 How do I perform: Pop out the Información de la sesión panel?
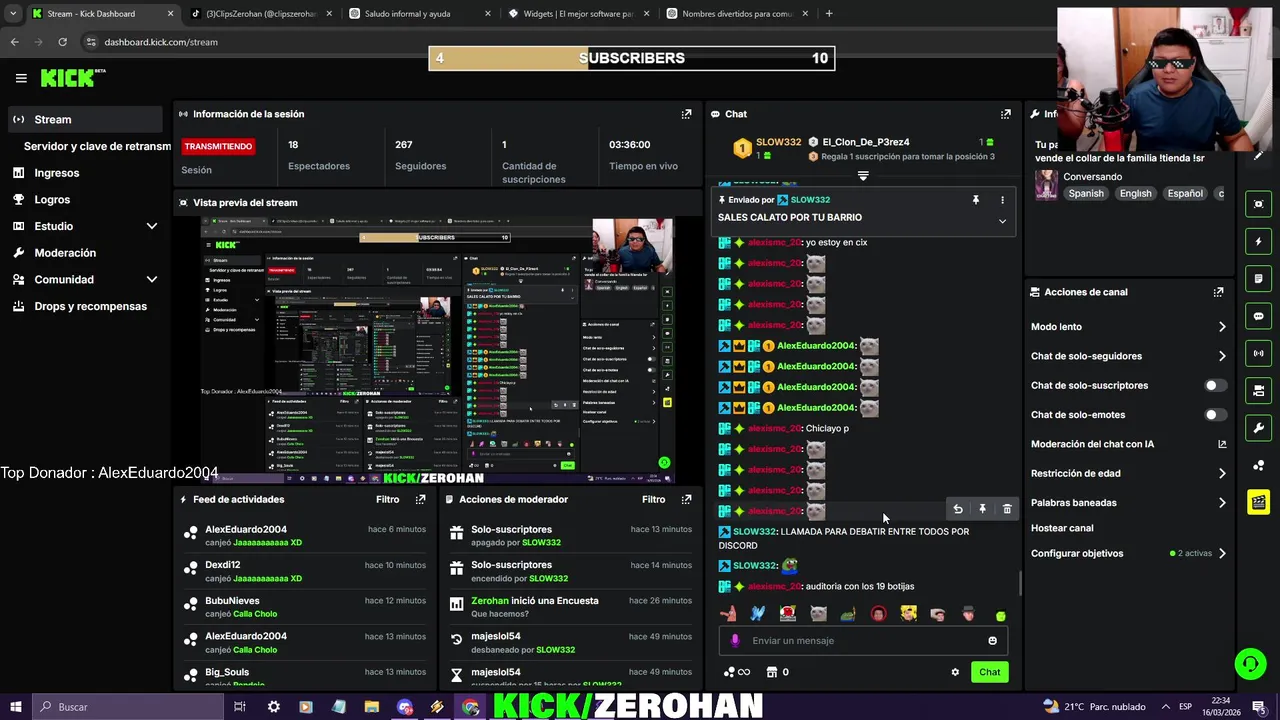pos(686,114)
